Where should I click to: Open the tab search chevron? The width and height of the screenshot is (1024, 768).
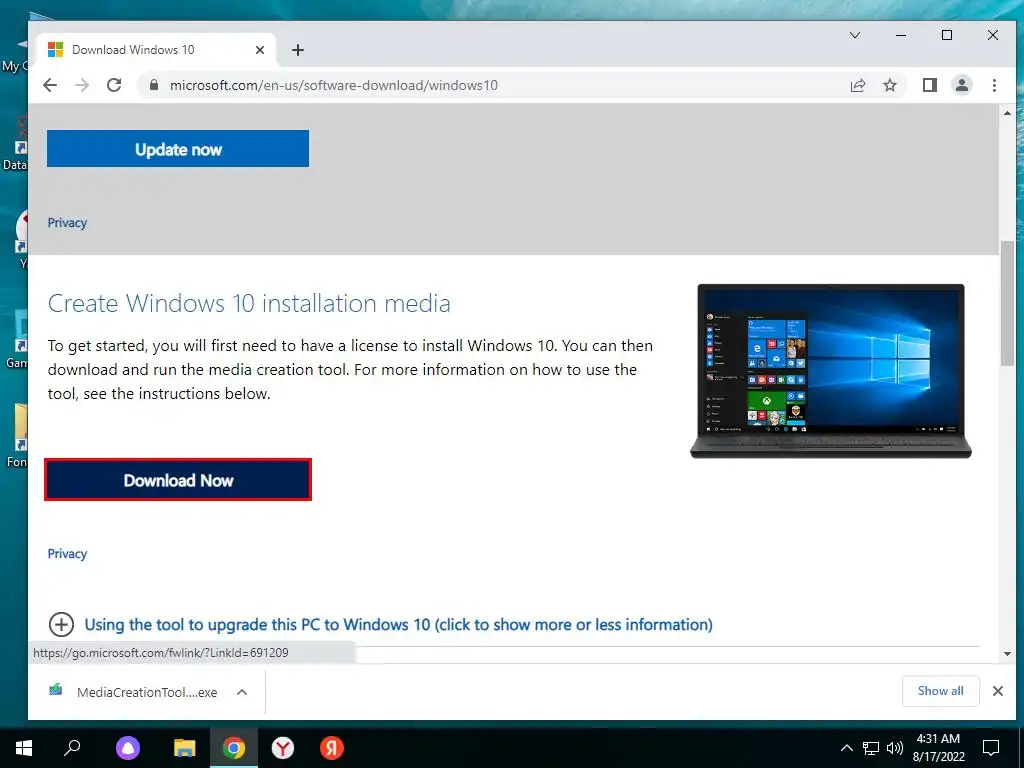click(x=855, y=35)
